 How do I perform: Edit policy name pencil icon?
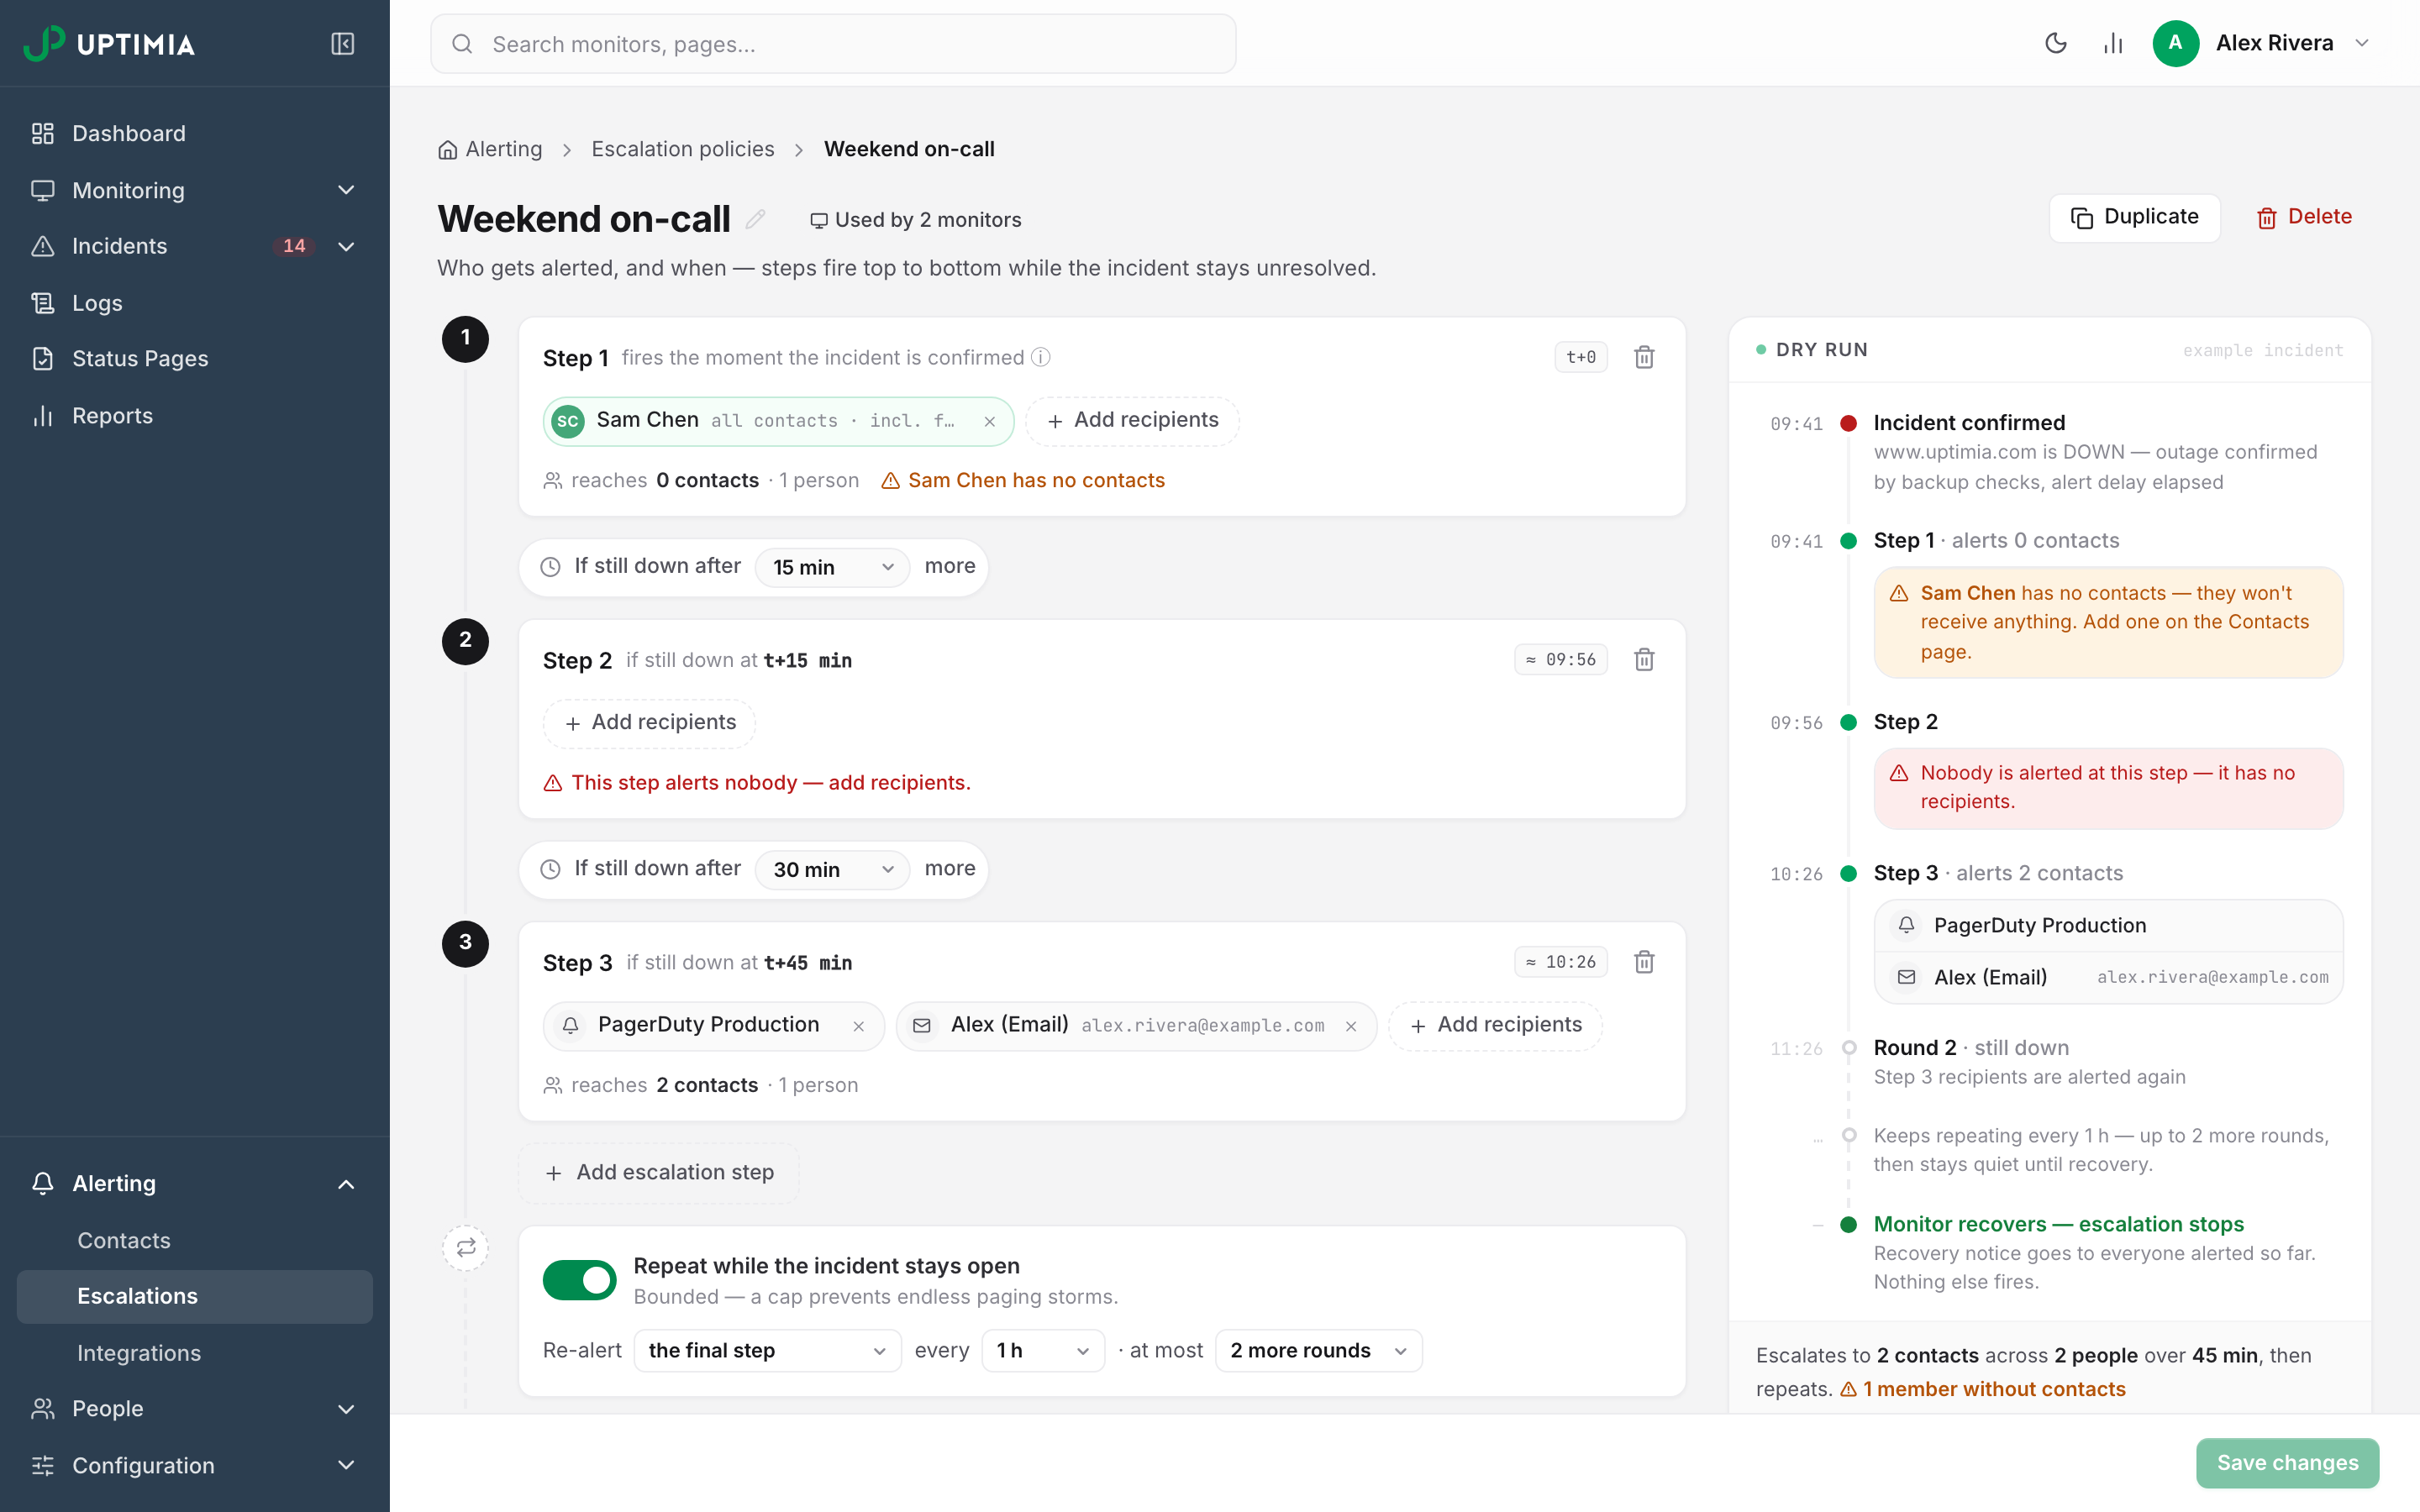[755, 219]
